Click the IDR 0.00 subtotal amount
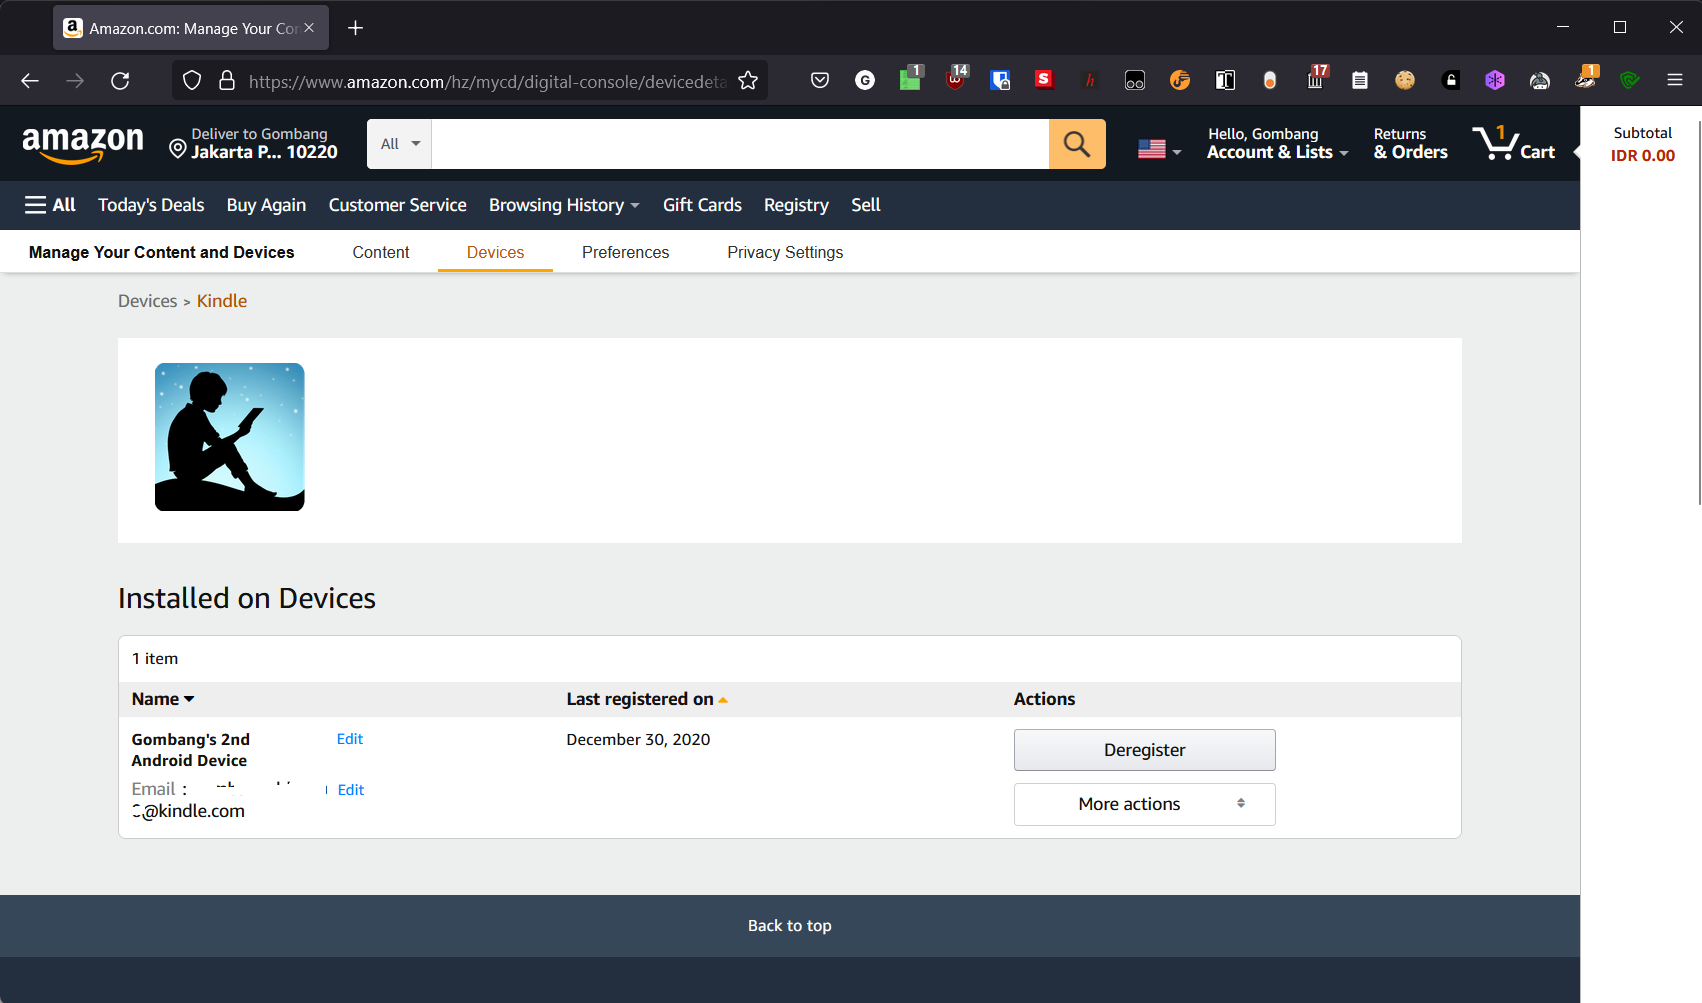1702x1003 pixels. pos(1642,156)
